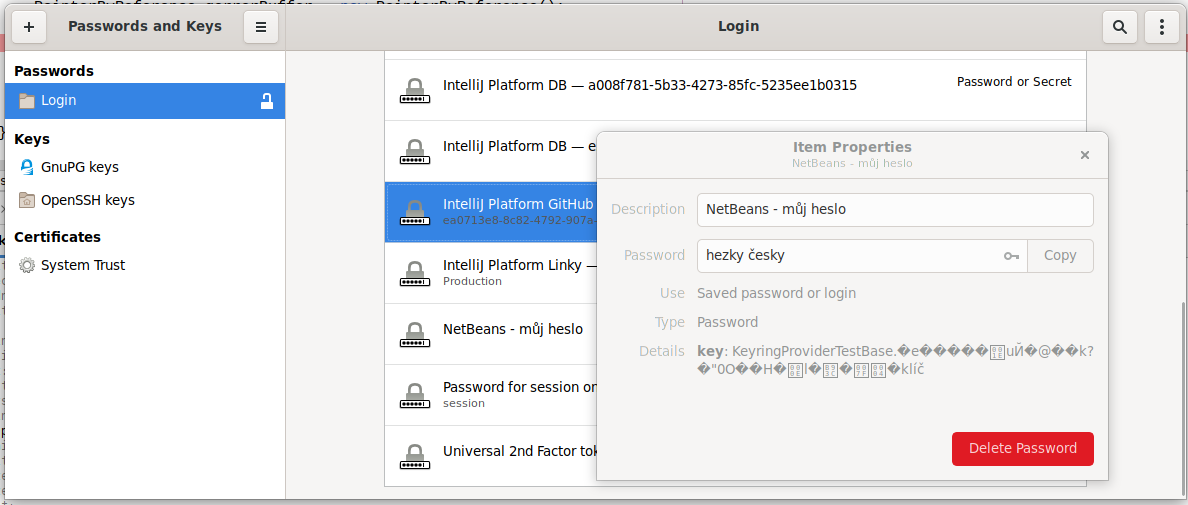
Task: Click the lock icon of the NetBeans list entry
Action: pyautogui.click(x=414, y=335)
